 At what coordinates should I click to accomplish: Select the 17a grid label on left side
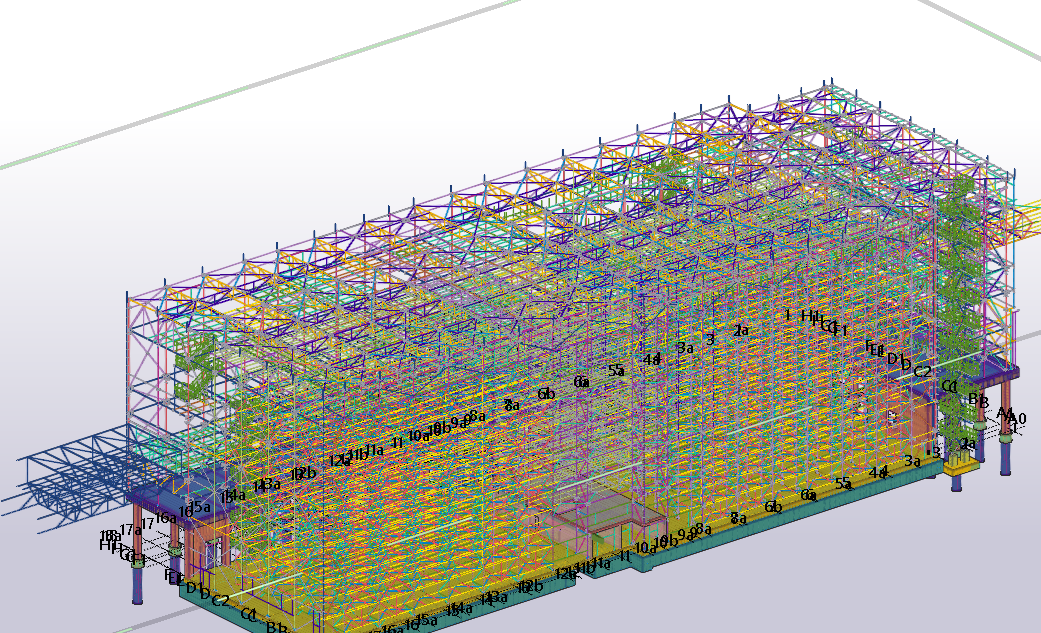point(131,530)
